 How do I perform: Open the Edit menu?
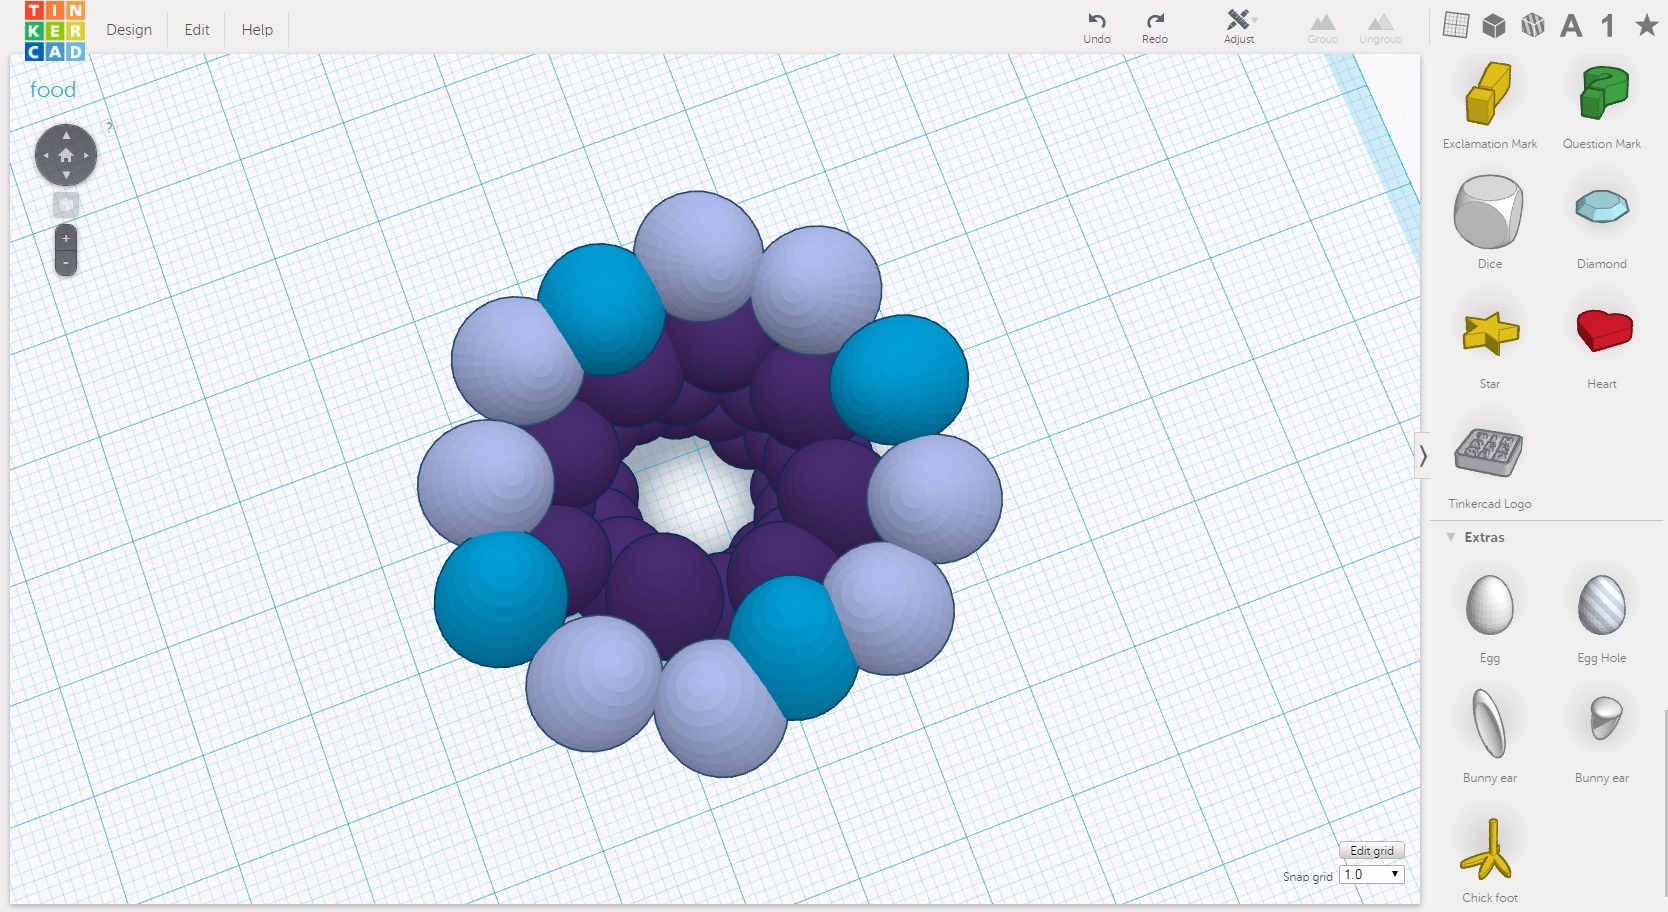click(197, 30)
